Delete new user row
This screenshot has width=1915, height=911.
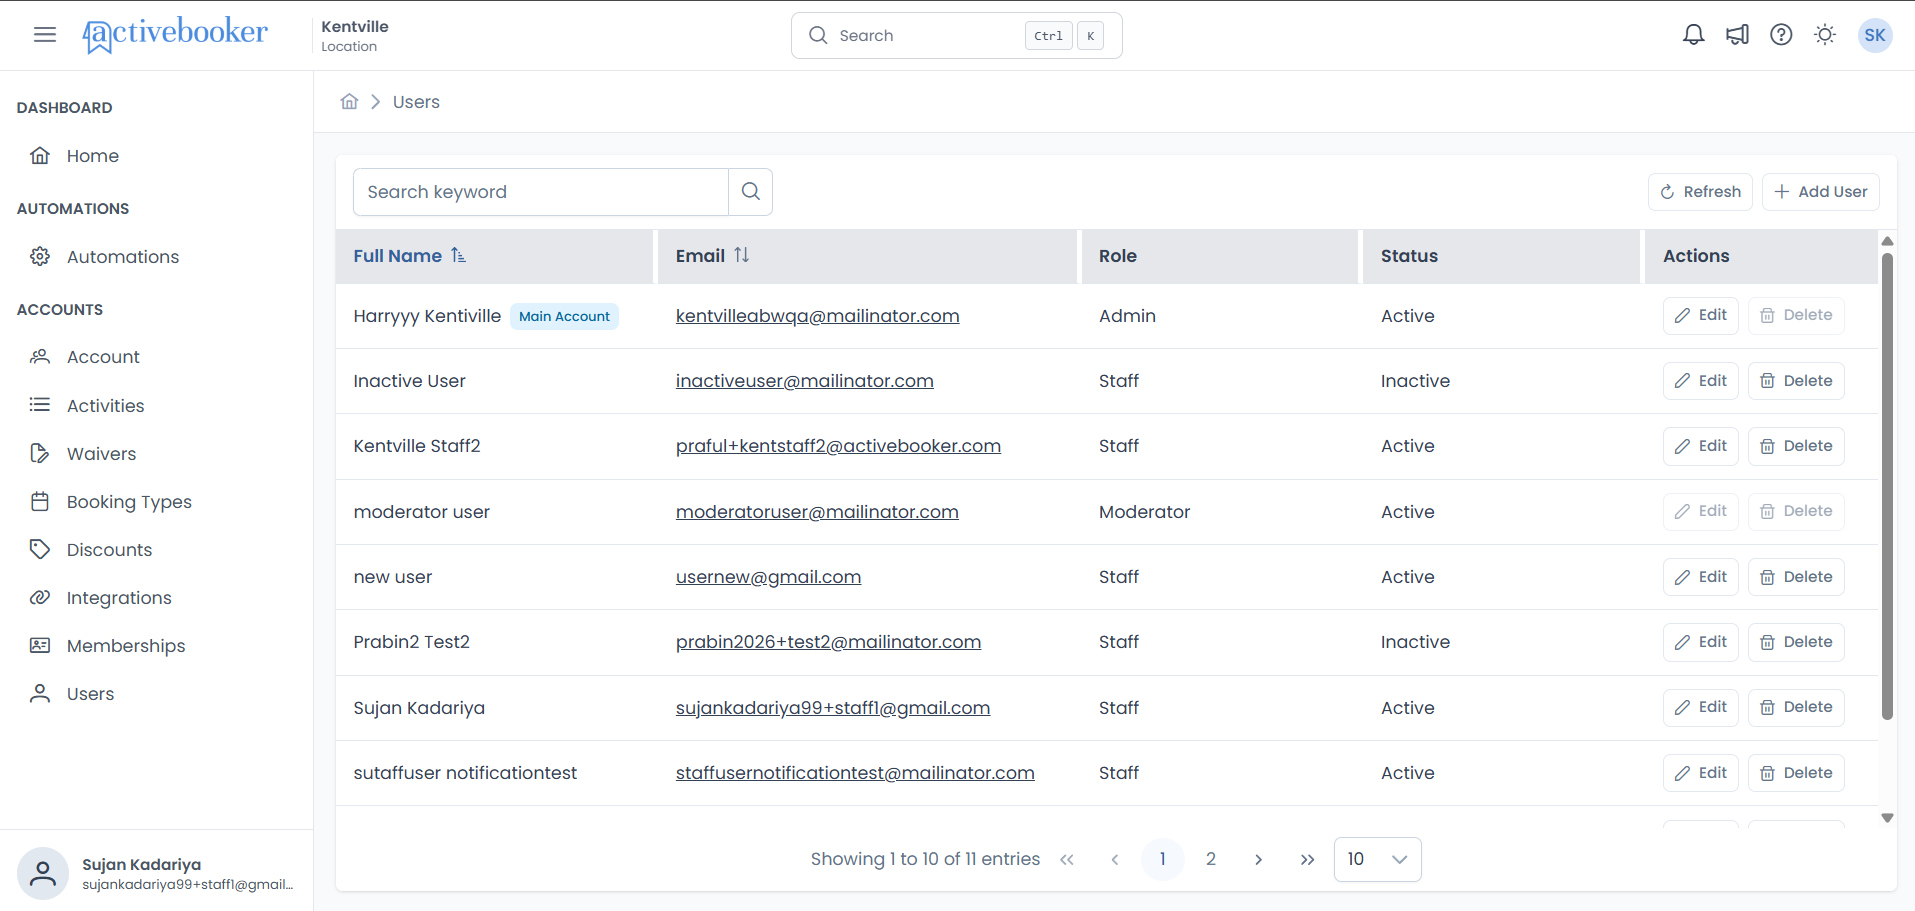pyautogui.click(x=1796, y=577)
